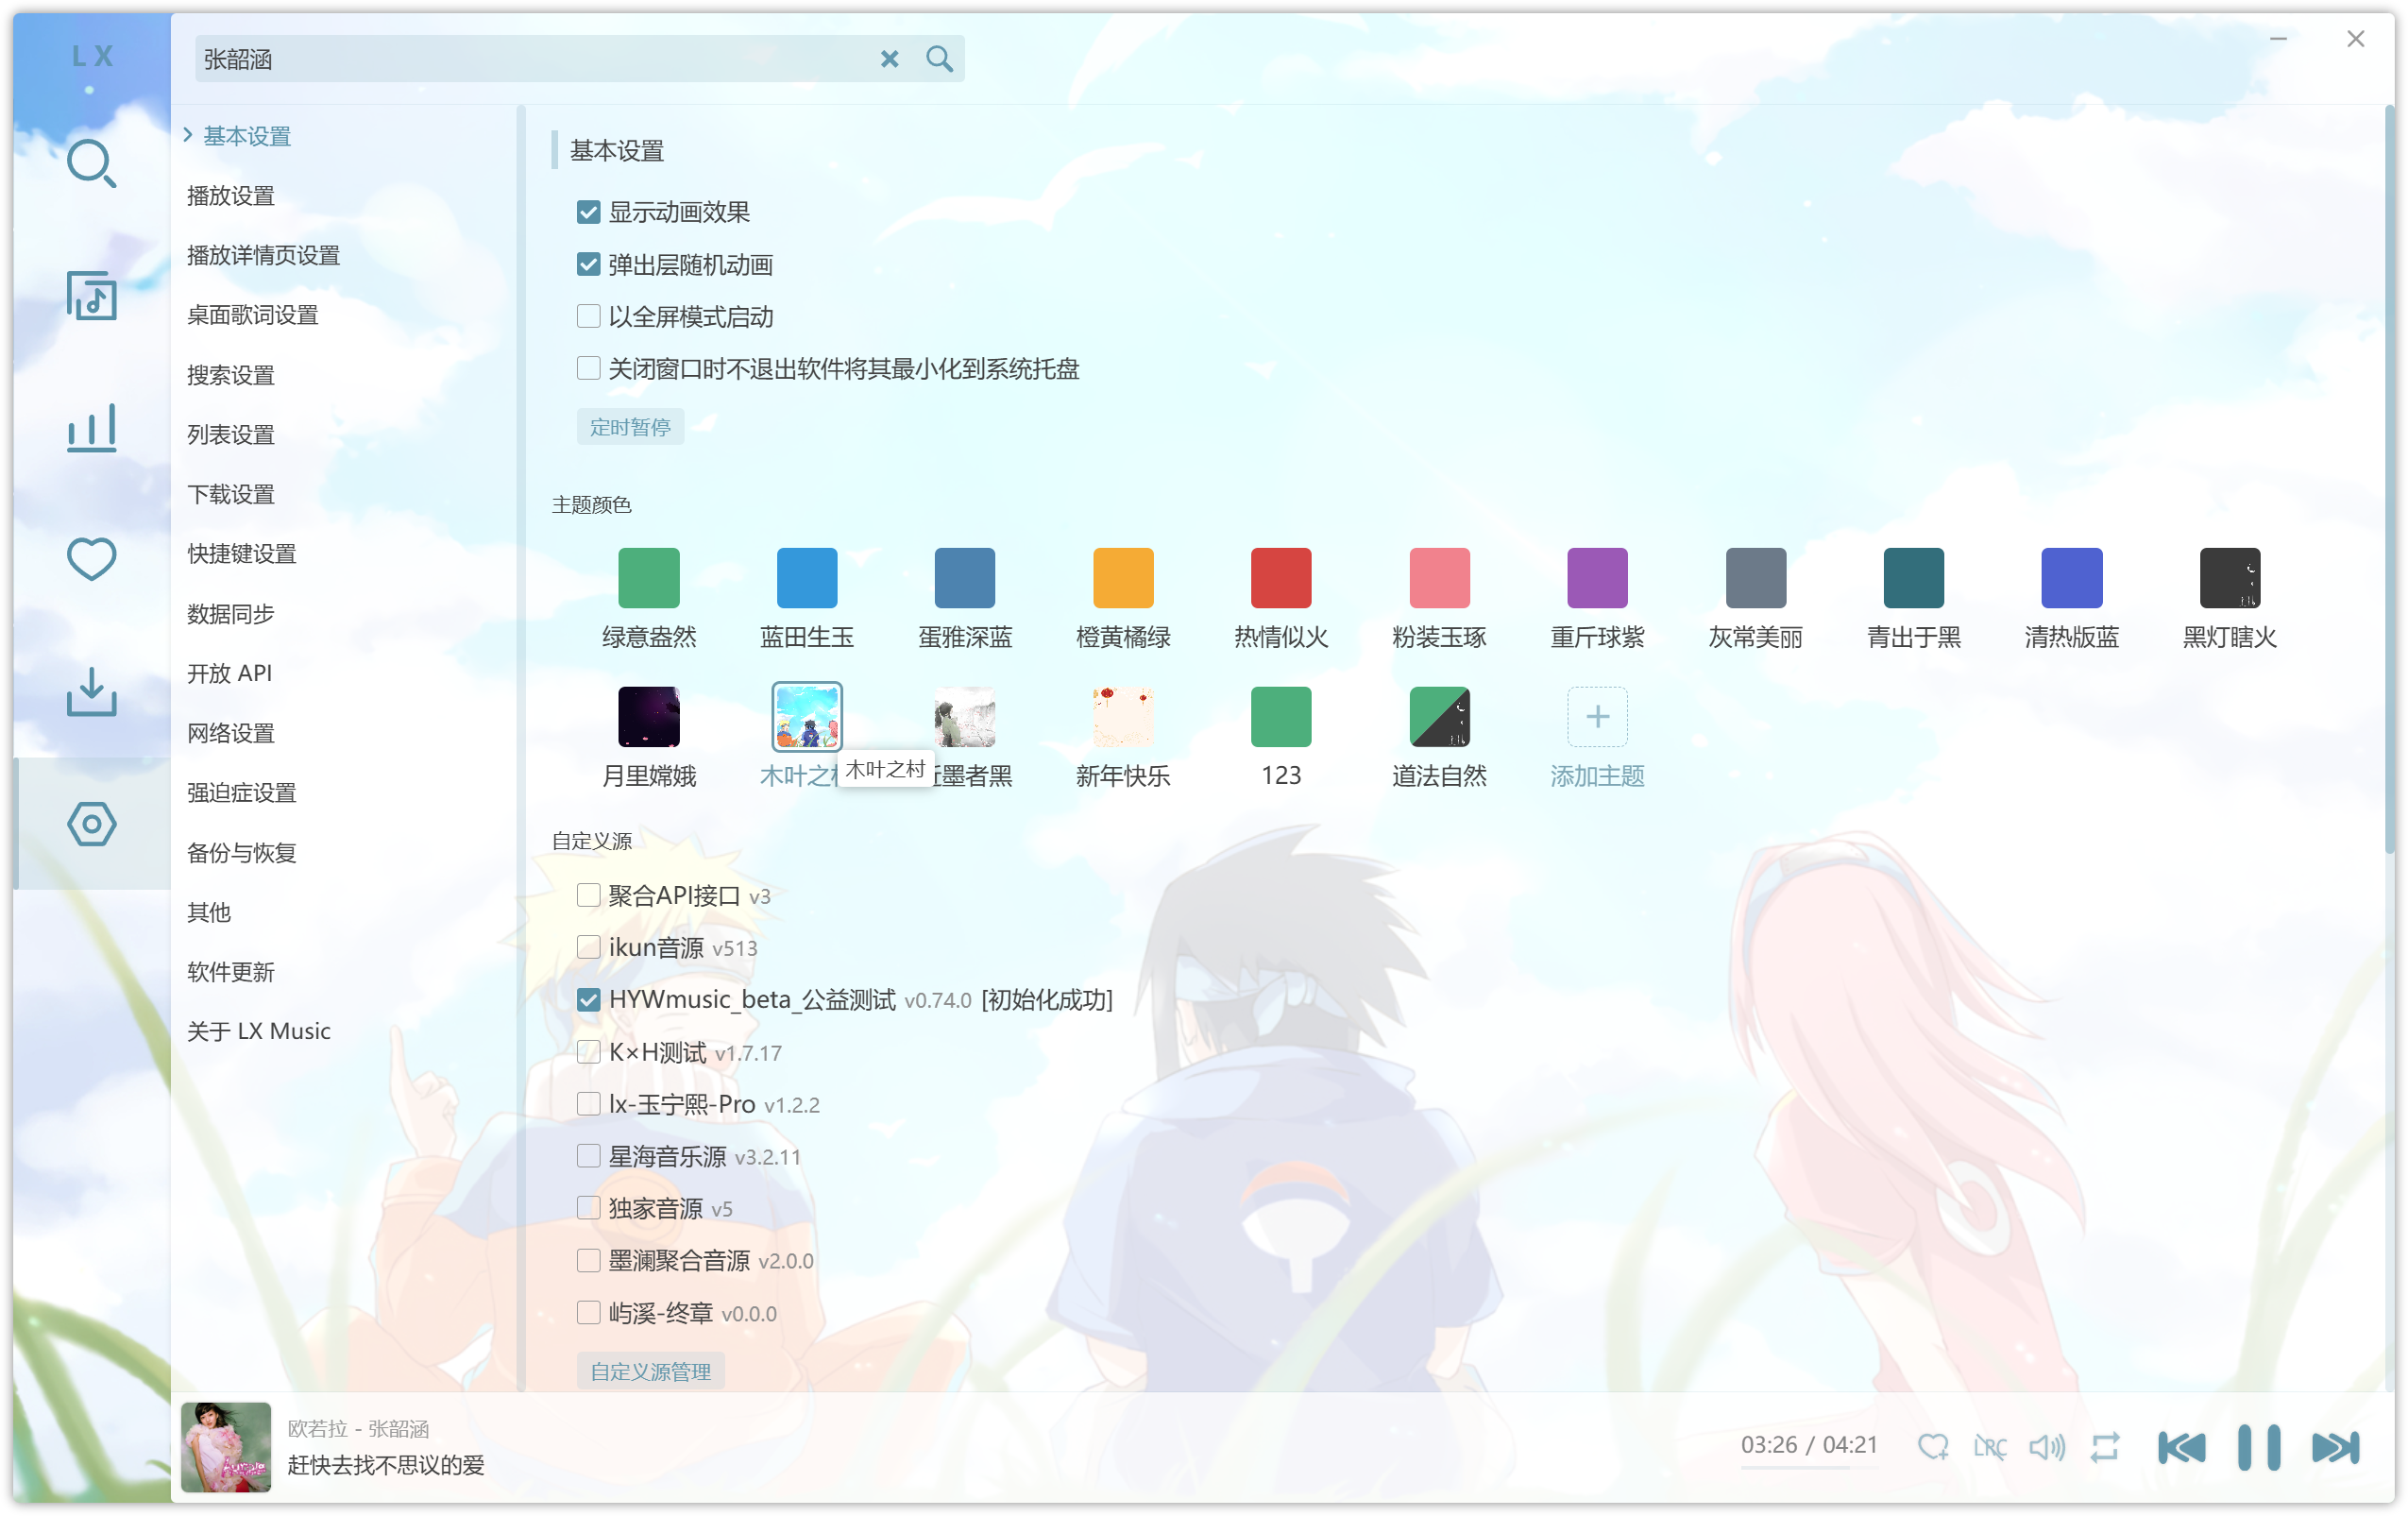Screen dimensions: 2408x1516
Task: Skip to previous track
Action: pos(2181,1446)
